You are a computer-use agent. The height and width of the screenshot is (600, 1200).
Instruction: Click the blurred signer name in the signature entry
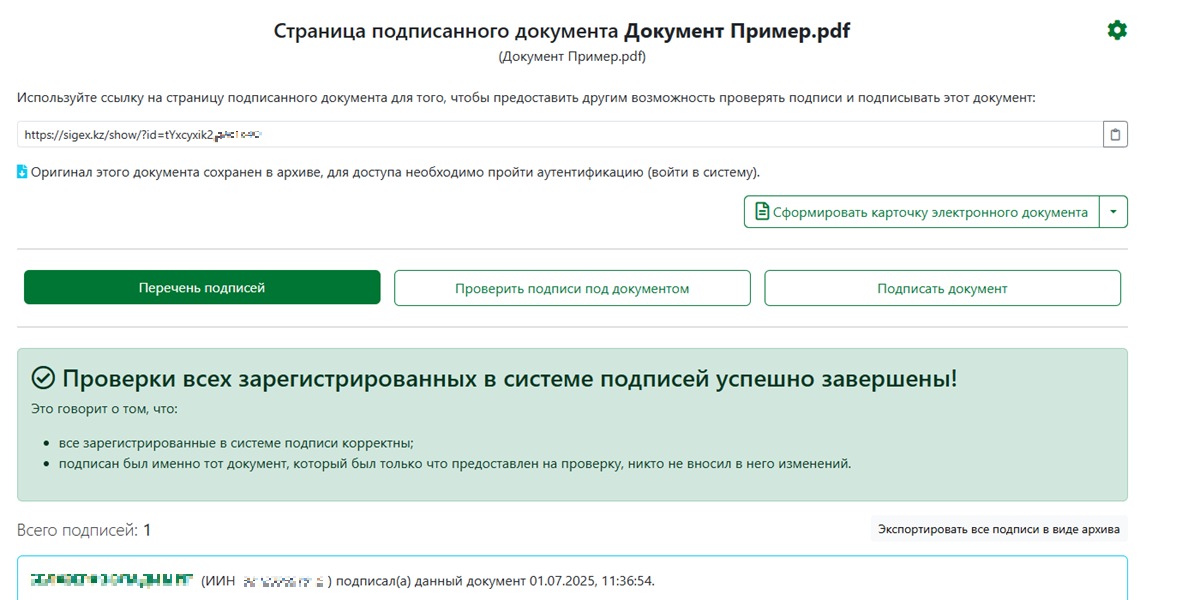point(110,580)
